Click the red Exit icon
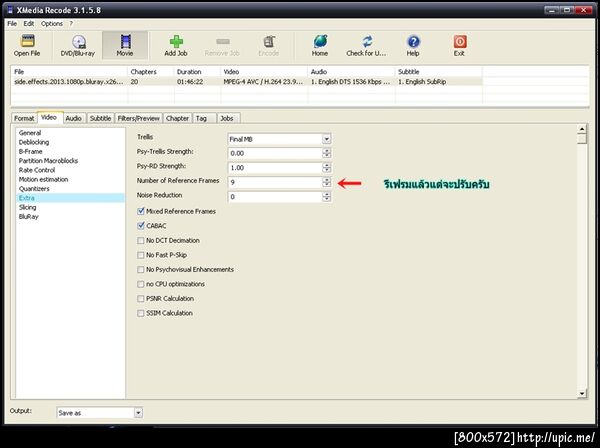 point(459,46)
